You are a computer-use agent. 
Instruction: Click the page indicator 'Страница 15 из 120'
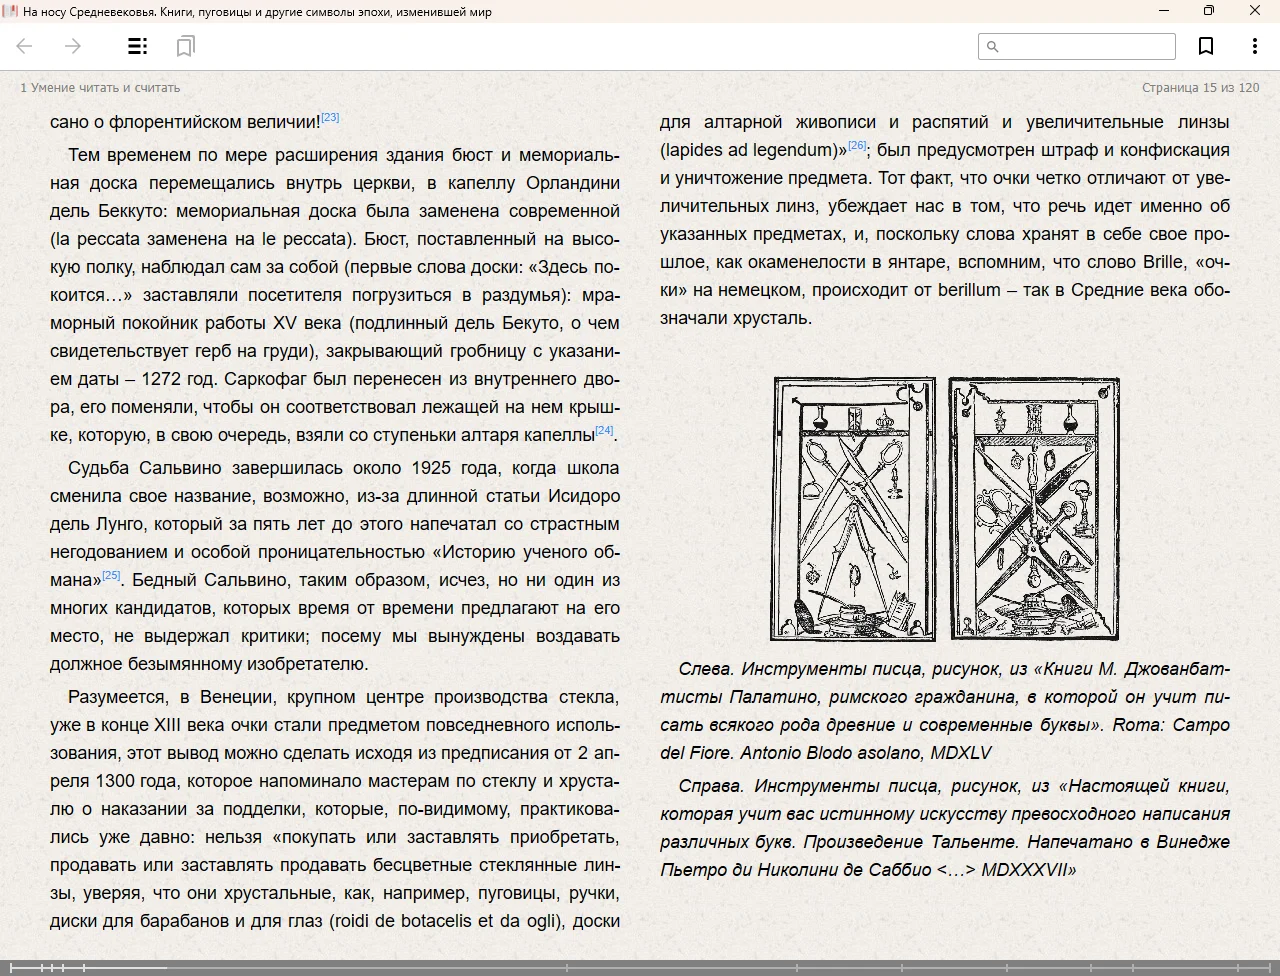point(1200,88)
